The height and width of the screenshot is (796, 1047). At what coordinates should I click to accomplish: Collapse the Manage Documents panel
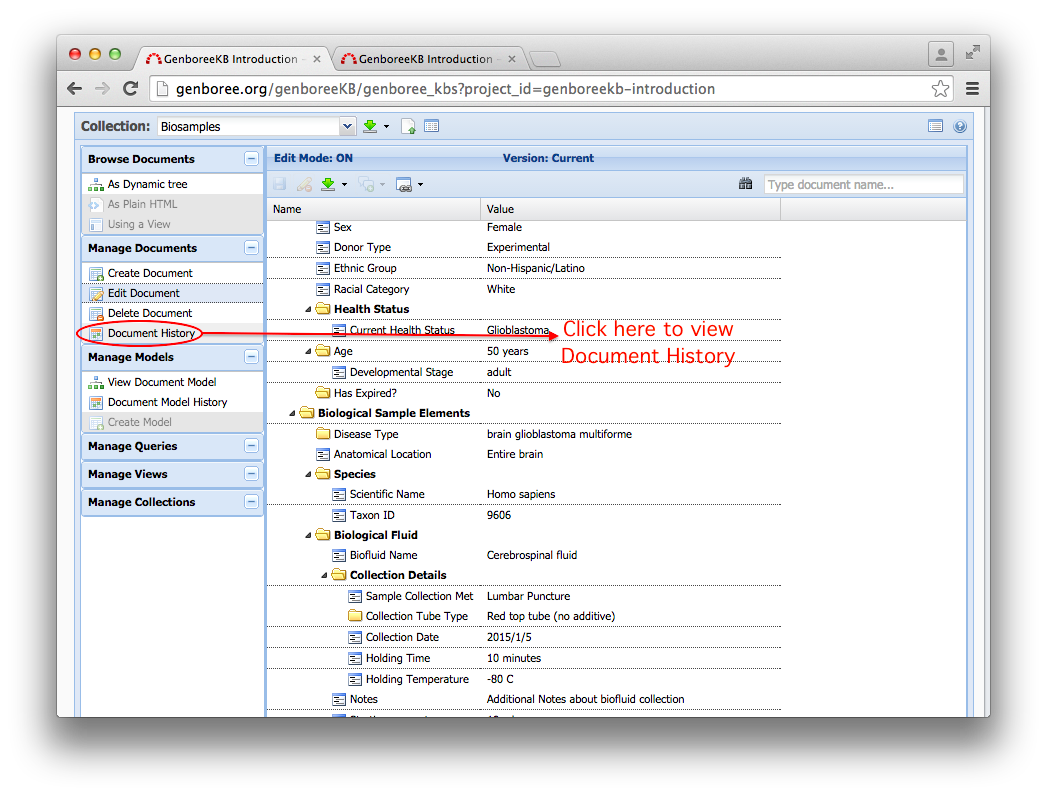coord(251,248)
